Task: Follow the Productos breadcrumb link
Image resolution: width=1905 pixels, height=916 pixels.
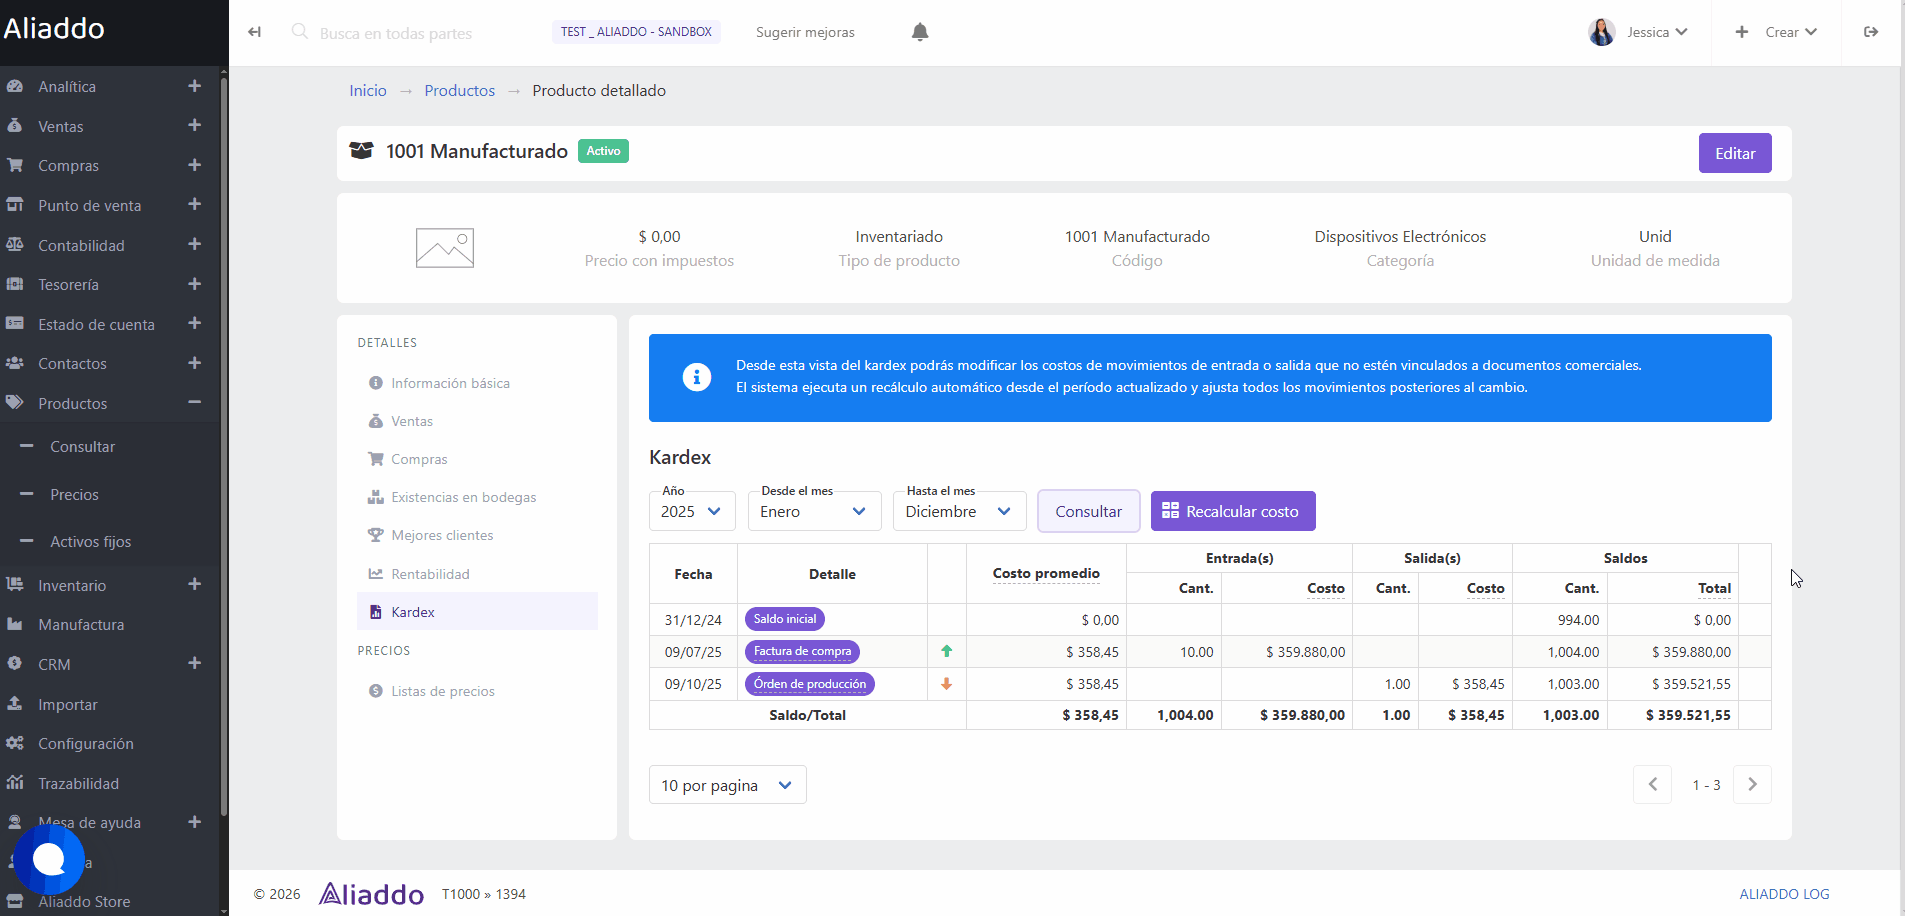Action: tap(459, 90)
